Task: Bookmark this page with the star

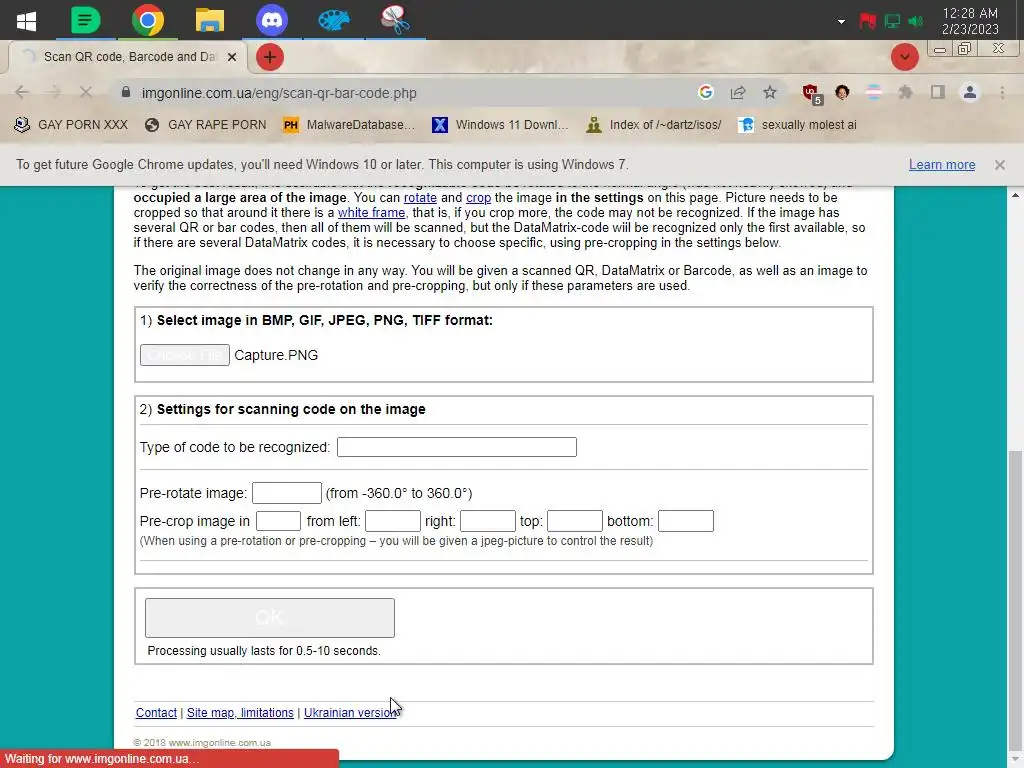Action: [x=770, y=93]
